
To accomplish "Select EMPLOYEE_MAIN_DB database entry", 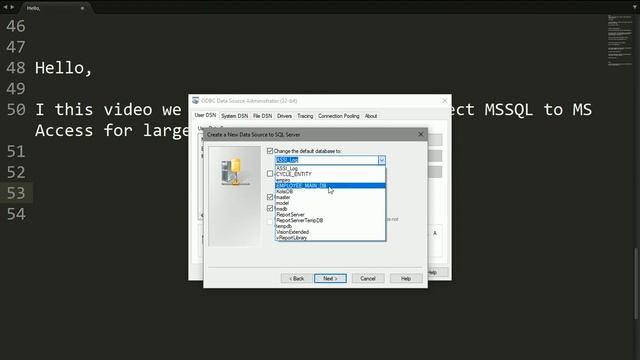I will coord(330,186).
